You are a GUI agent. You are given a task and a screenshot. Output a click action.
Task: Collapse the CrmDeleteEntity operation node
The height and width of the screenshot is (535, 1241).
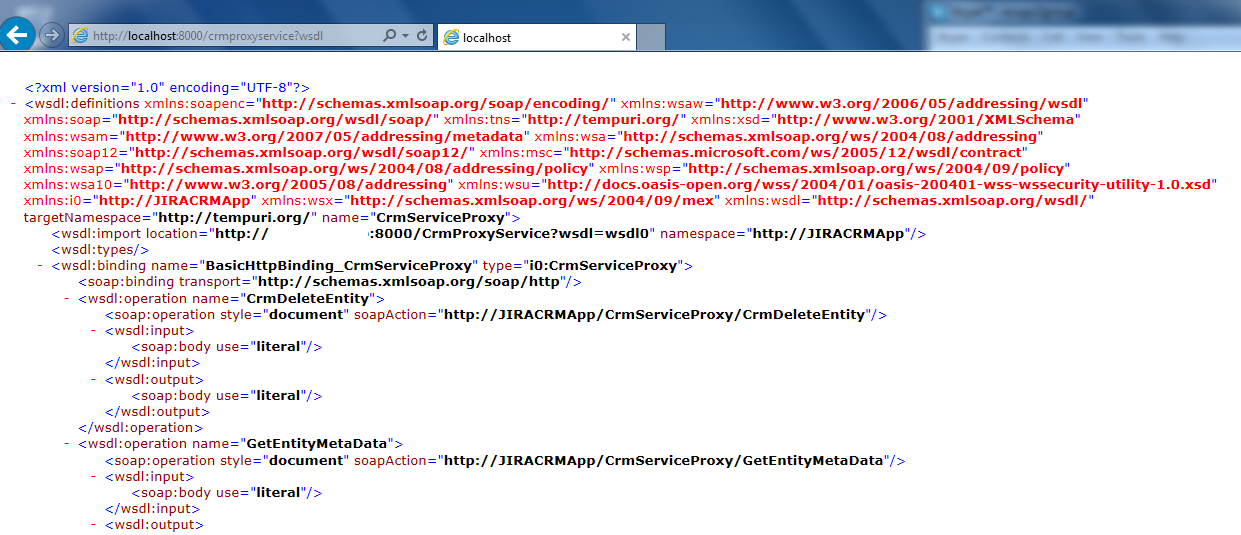pyautogui.click(x=67, y=298)
